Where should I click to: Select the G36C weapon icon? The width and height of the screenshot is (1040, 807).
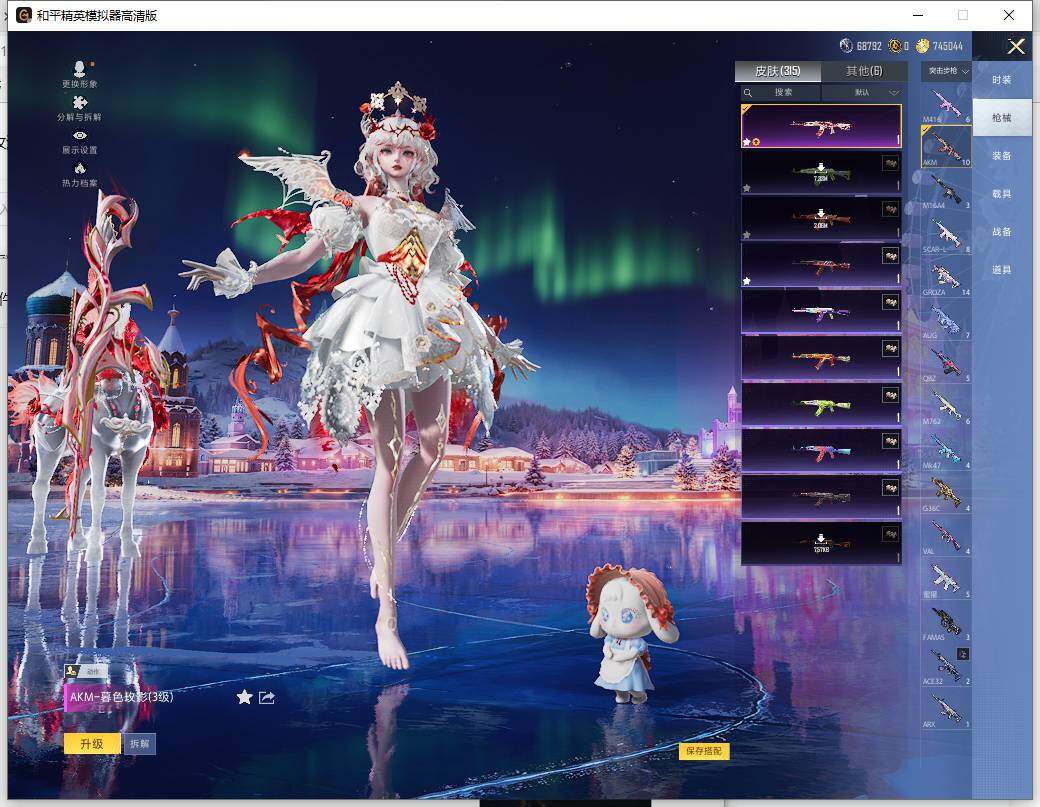click(946, 492)
